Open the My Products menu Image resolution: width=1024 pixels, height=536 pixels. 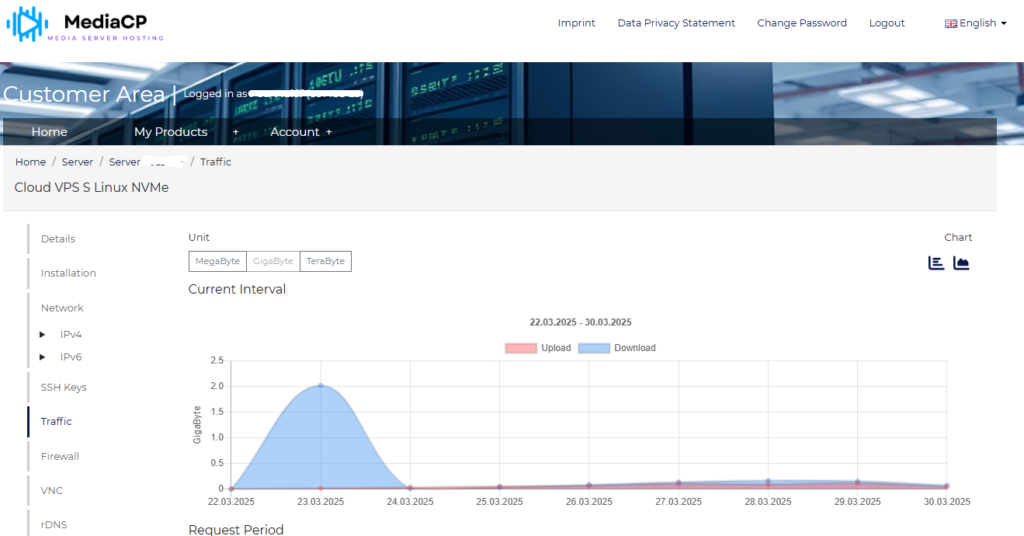click(x=170, y=132)
